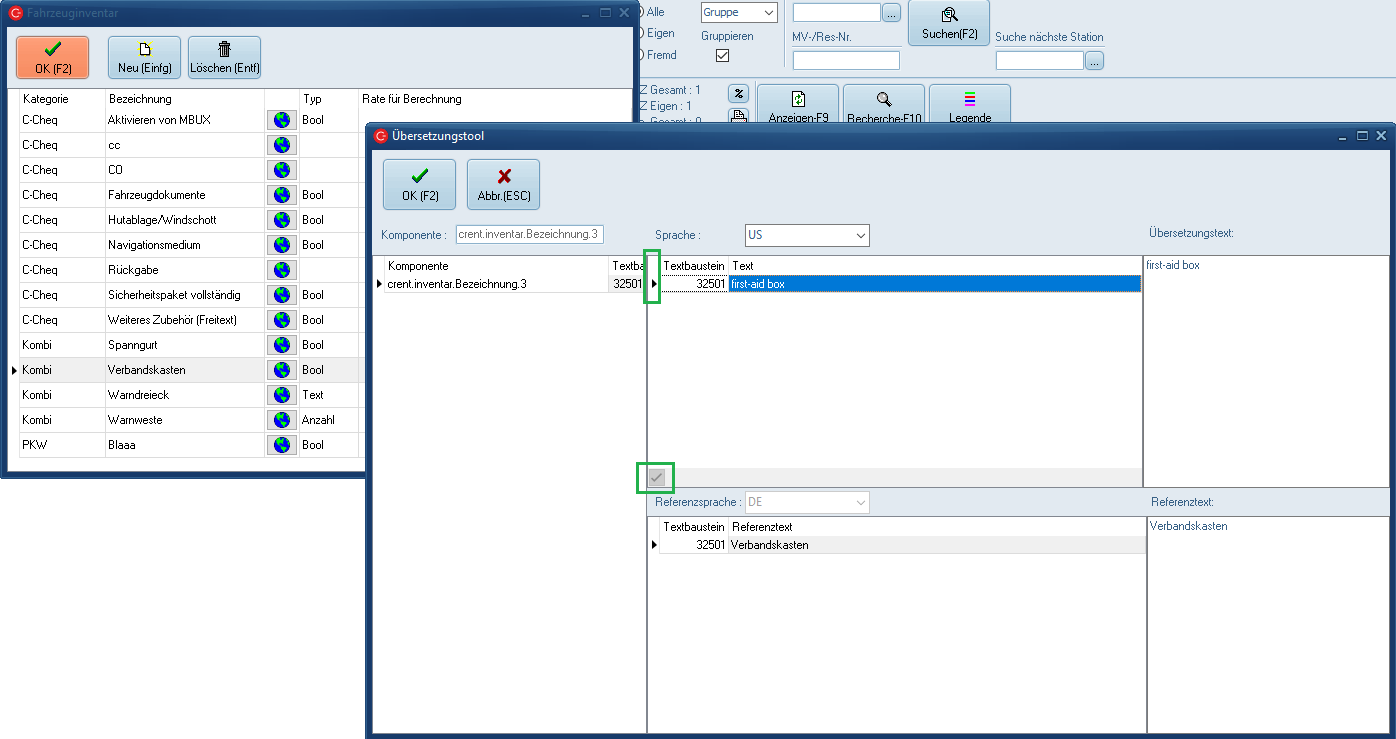Click the Komponente input field
1396x739 pixels.
[x=530, y=234]
